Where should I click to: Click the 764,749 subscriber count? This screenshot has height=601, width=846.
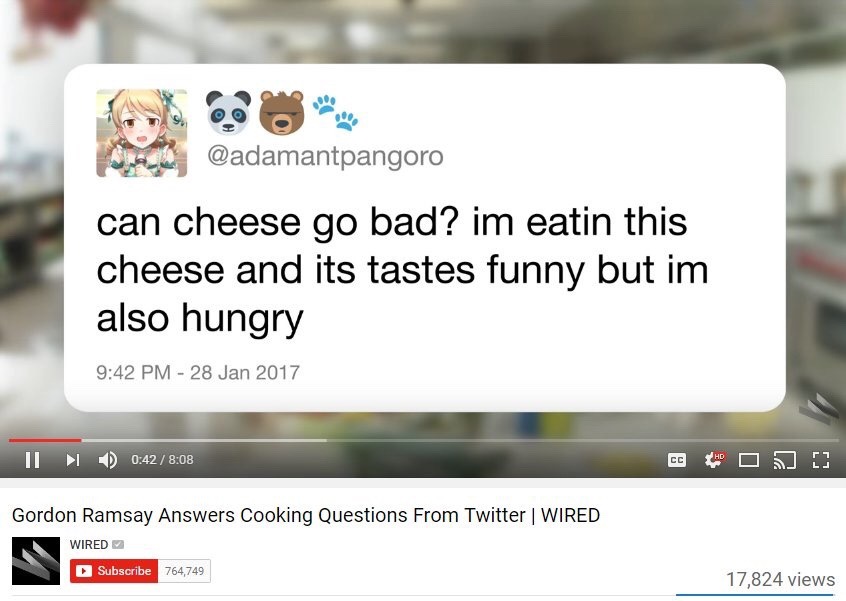point(185,571)
